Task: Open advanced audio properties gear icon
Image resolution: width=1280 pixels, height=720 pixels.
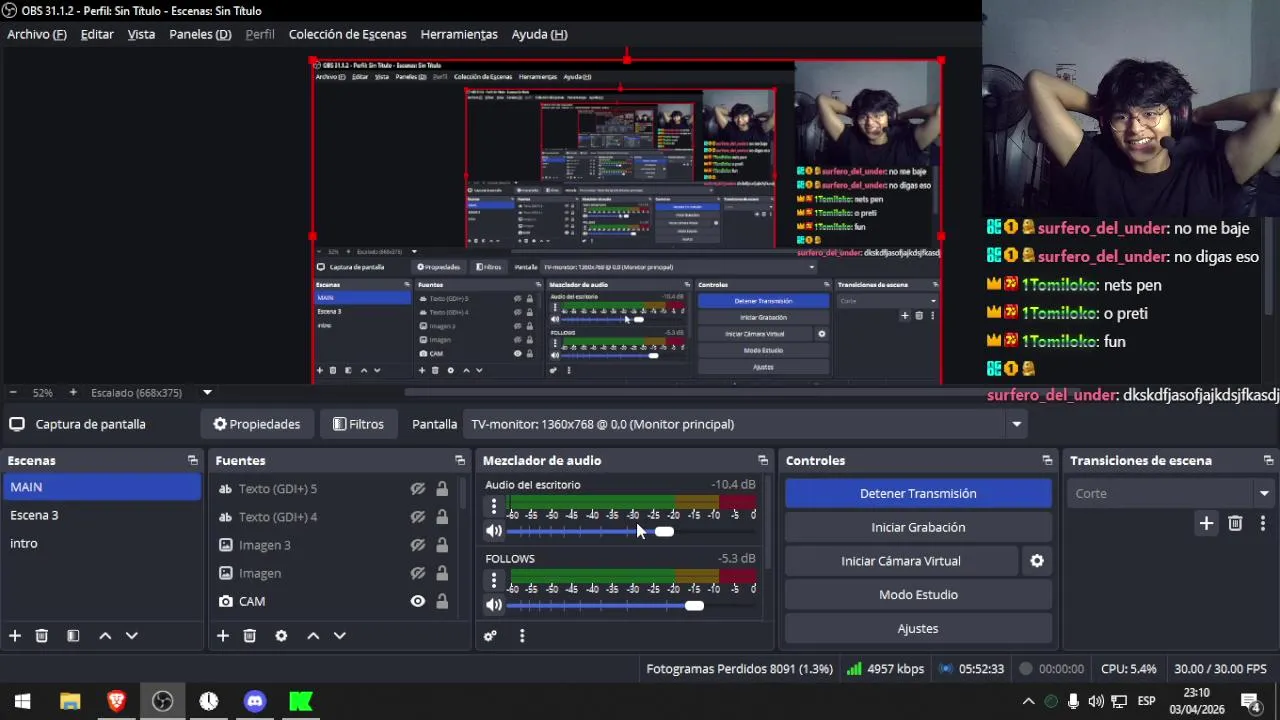Action: pos(490,636)
